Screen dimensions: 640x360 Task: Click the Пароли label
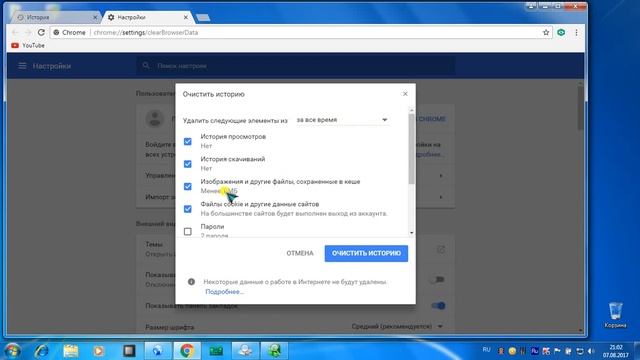pyautogui.click(x=212, y=226)
